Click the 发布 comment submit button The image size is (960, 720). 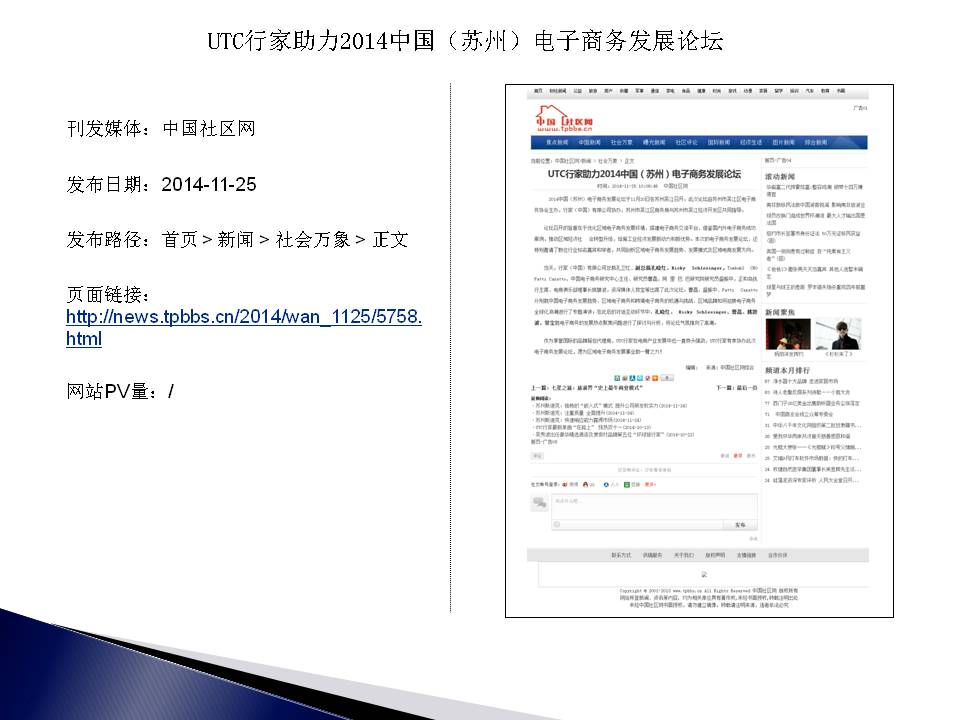pos(740,525)
